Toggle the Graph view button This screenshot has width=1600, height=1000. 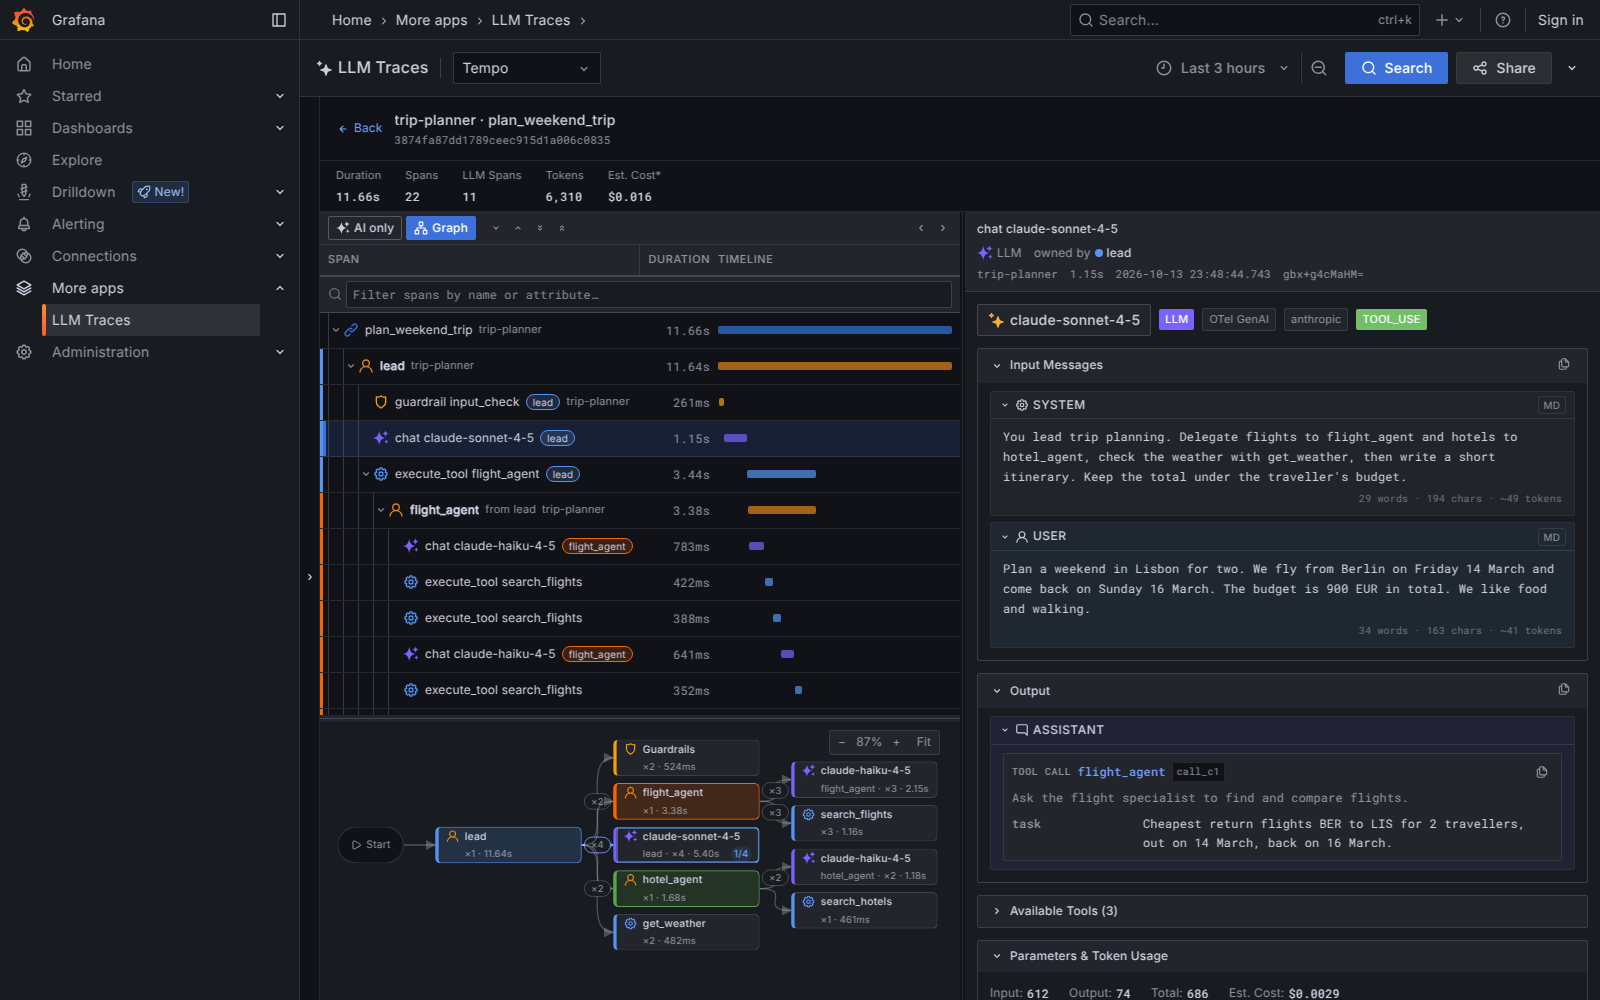click(x=441, y=228)
